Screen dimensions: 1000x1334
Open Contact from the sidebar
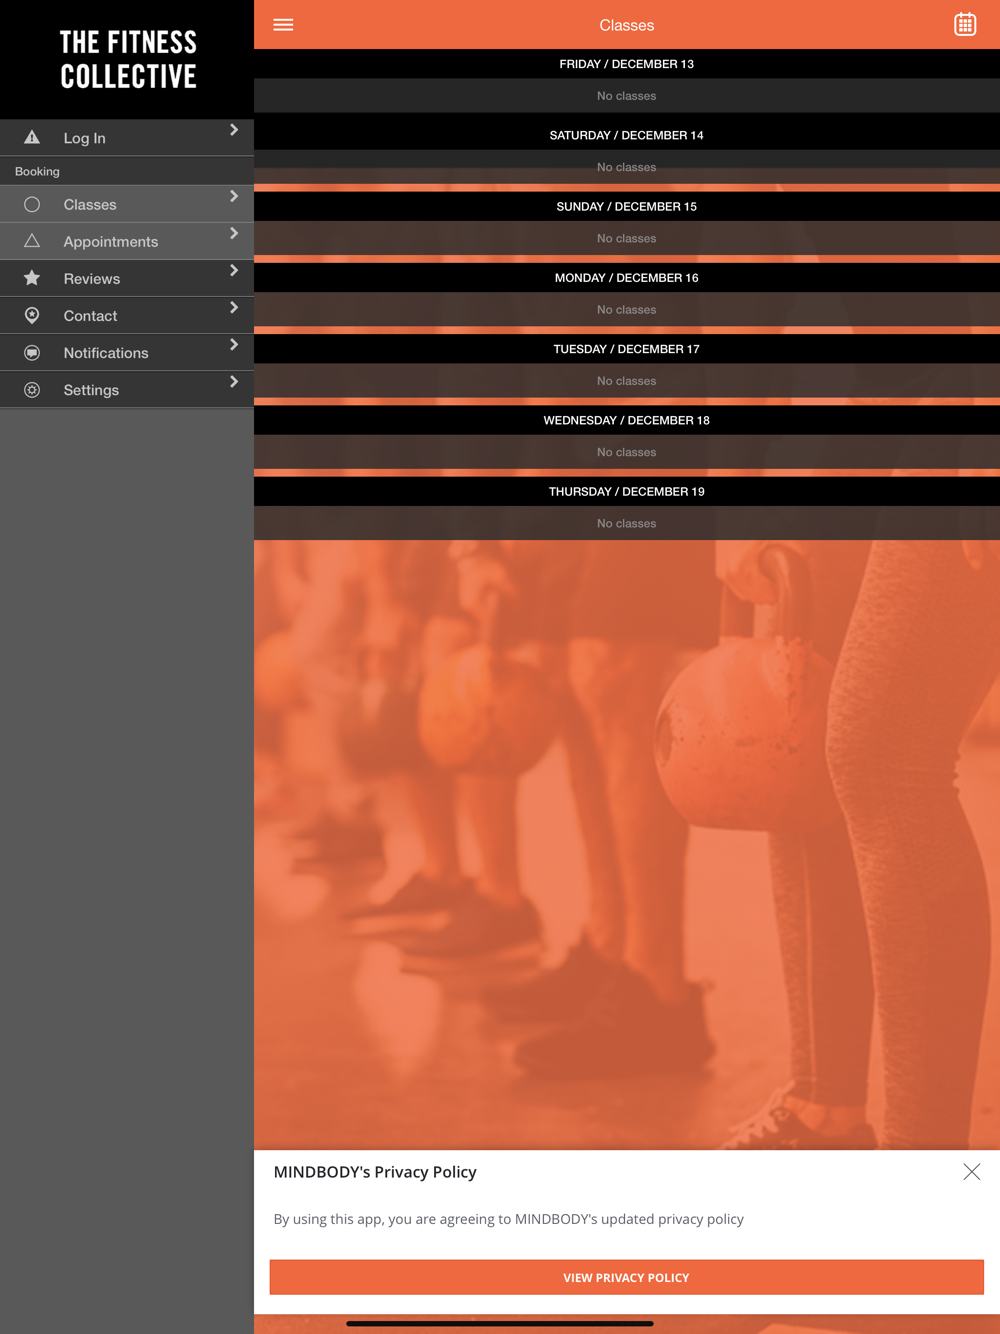(x=127, y=315)
